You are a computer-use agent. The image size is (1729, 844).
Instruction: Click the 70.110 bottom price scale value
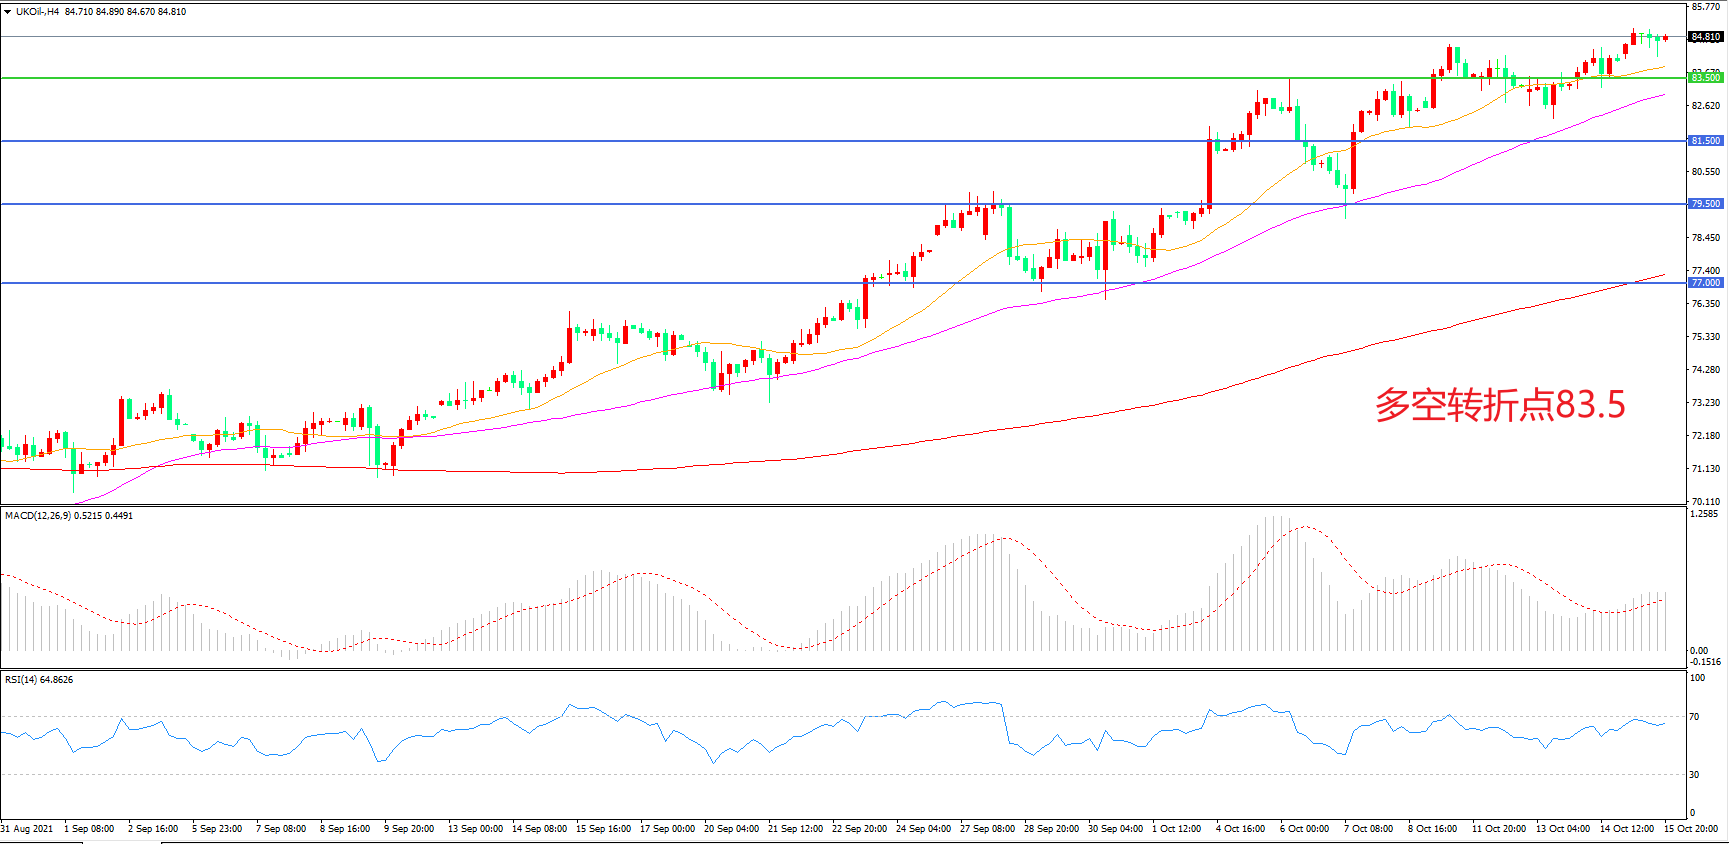1705,502
